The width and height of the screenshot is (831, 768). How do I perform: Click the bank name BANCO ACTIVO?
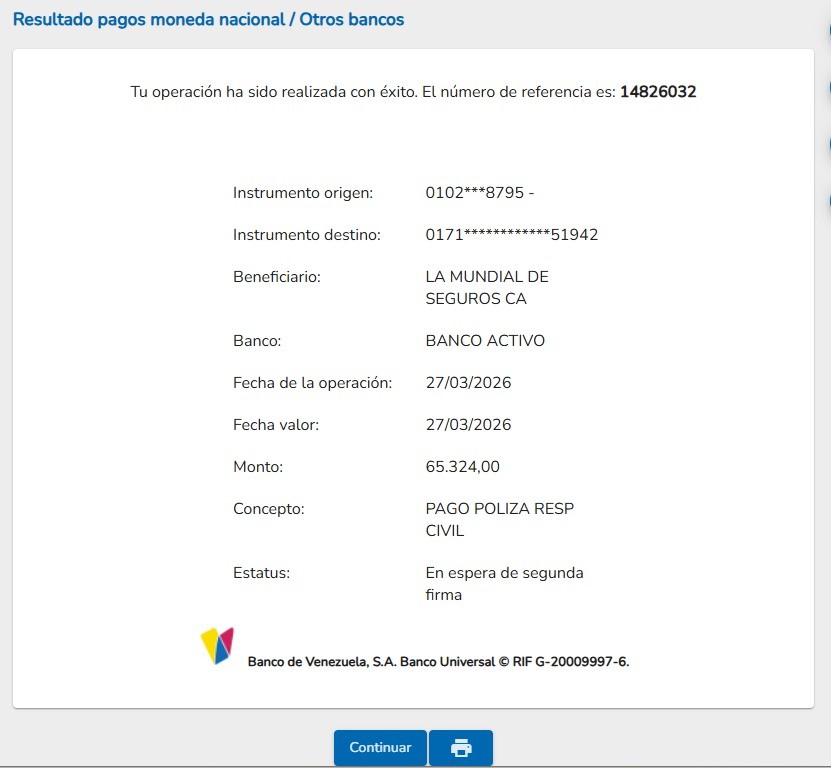point(485,341)
